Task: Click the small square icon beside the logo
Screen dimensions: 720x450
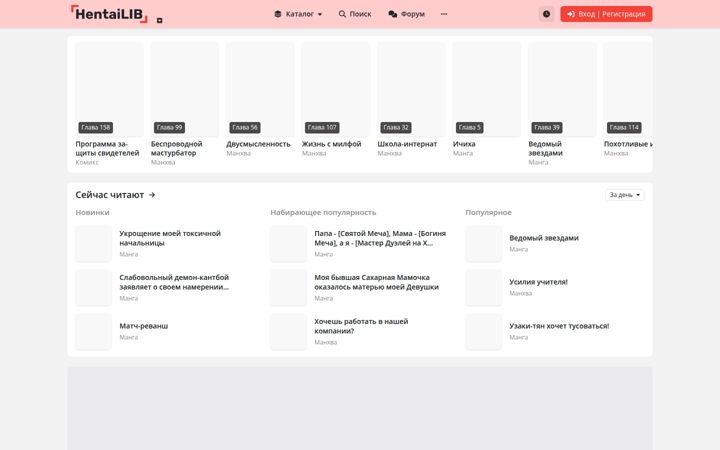Action: pos(159,20)
